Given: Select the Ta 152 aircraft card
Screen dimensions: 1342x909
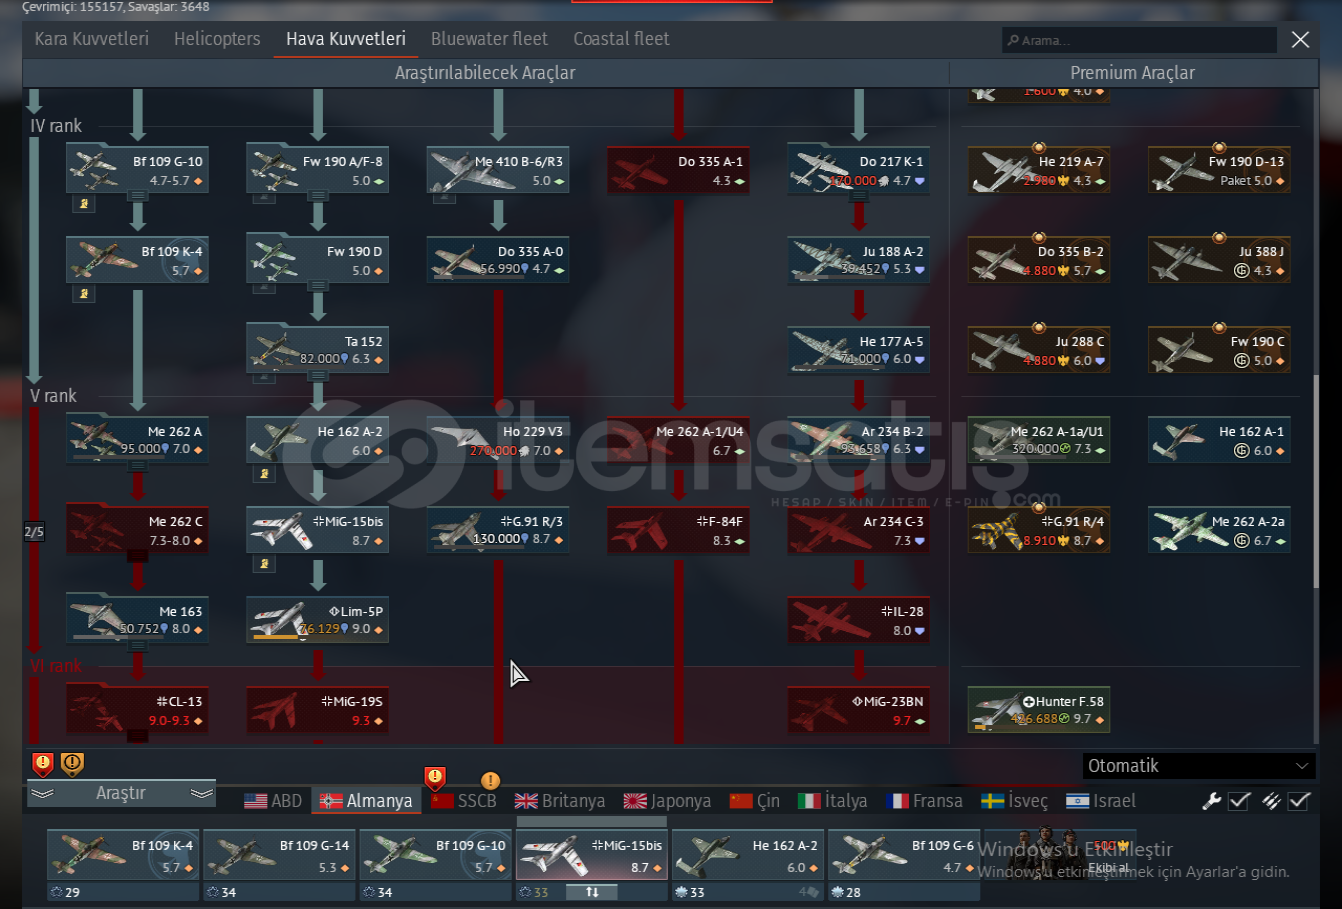Looking at the screenshot, I should [x=317, y=349].
